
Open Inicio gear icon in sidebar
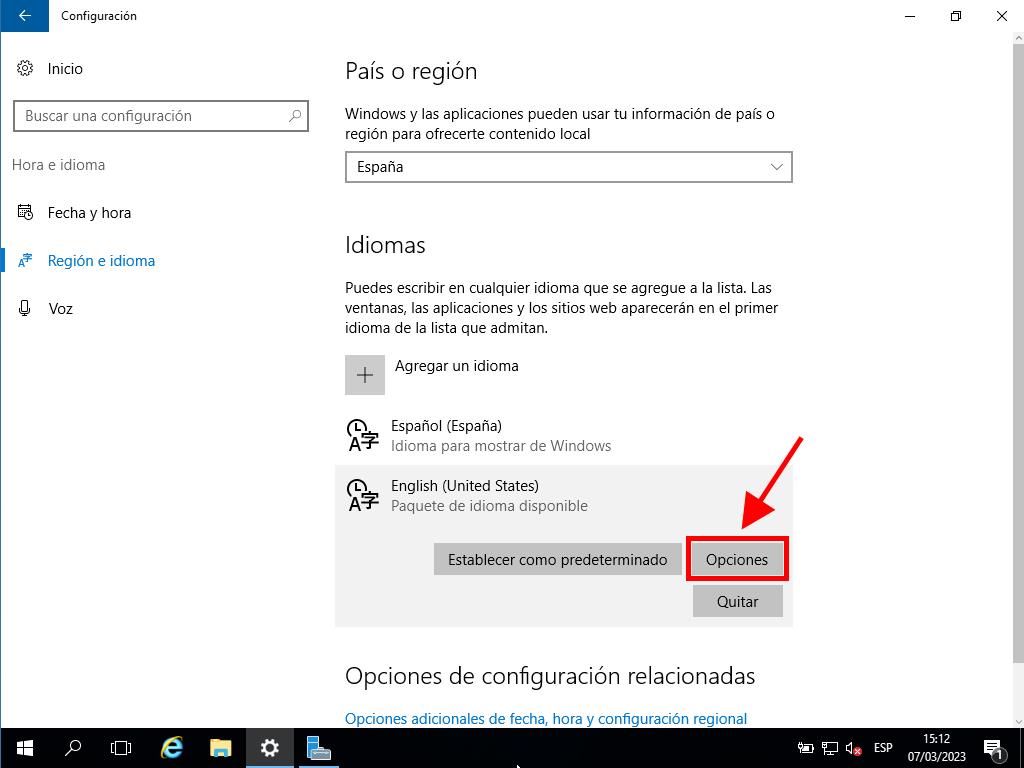[25, 69]
